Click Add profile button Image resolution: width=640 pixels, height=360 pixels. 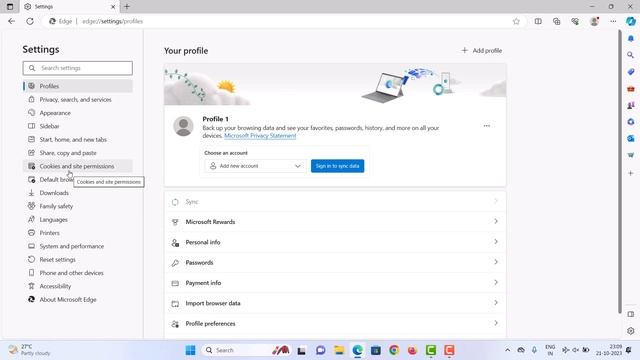(482, 51)
